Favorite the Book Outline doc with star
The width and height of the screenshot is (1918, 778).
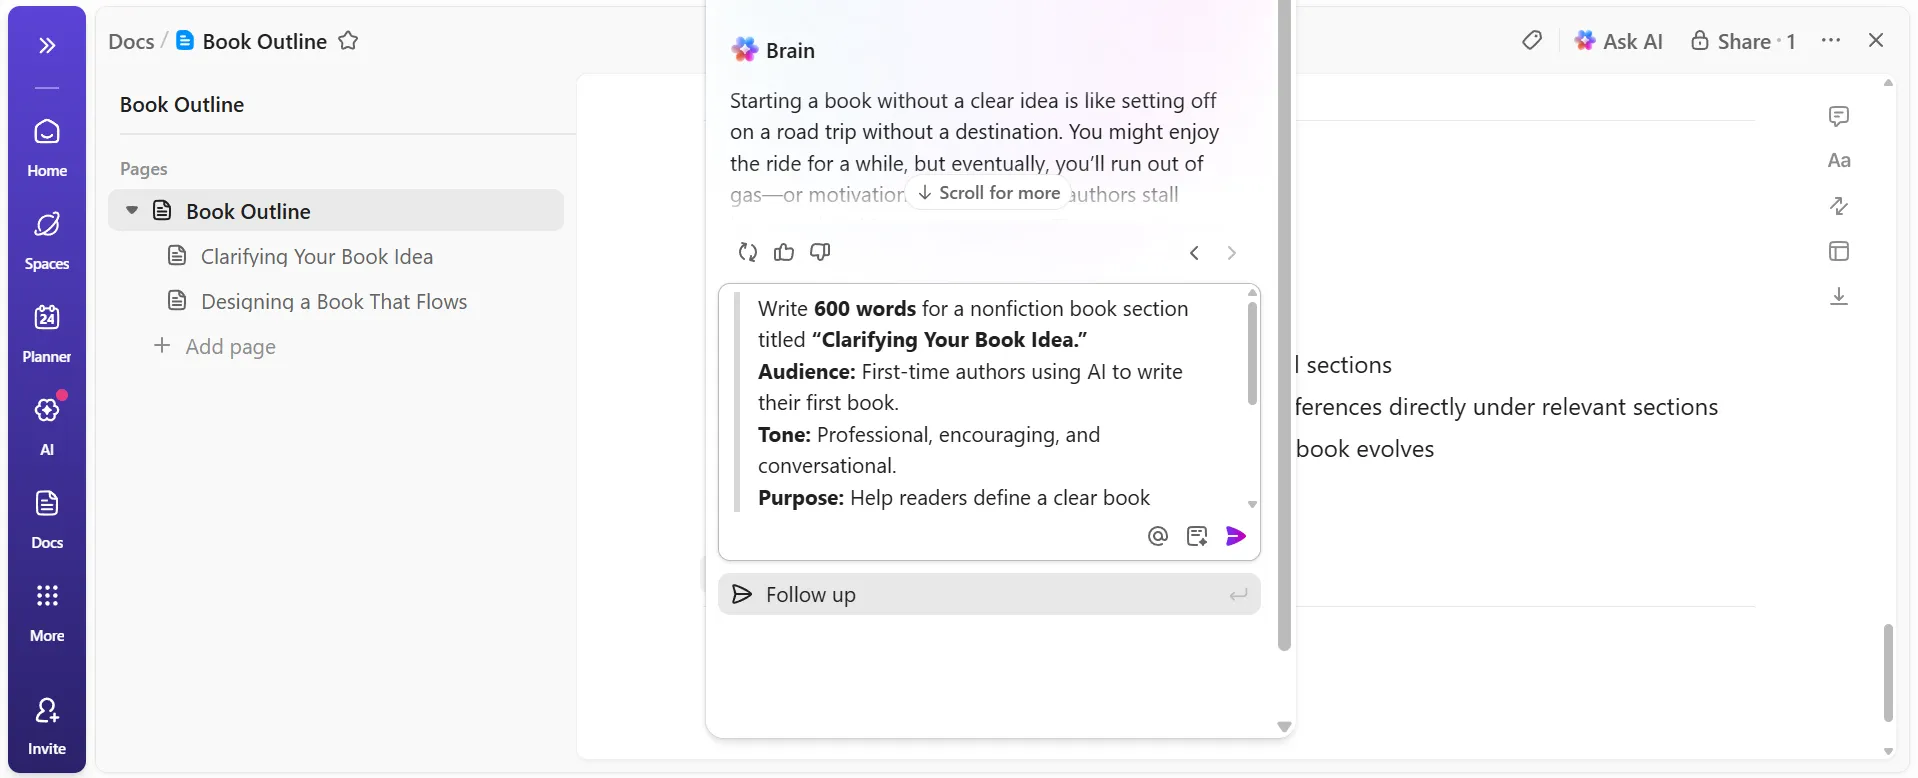point(348,41)
